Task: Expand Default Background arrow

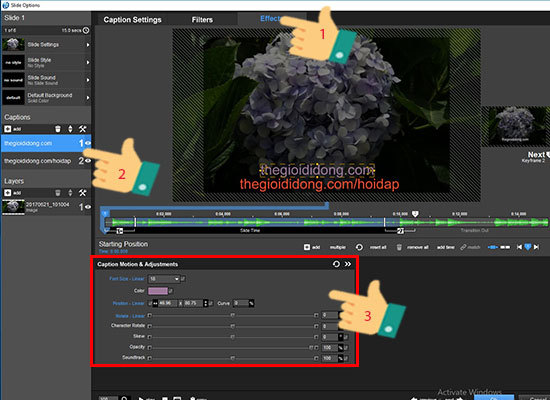Action: 88,98
